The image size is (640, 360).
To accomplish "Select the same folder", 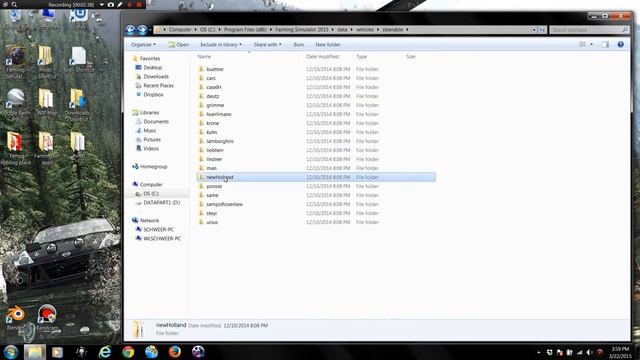I will point(212,195).
